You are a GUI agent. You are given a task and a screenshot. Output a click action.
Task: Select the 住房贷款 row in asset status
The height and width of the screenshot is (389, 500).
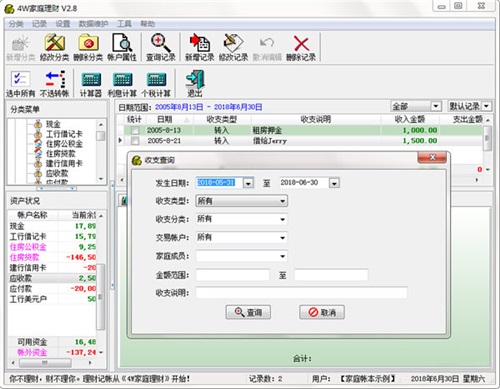click(52, 257)
